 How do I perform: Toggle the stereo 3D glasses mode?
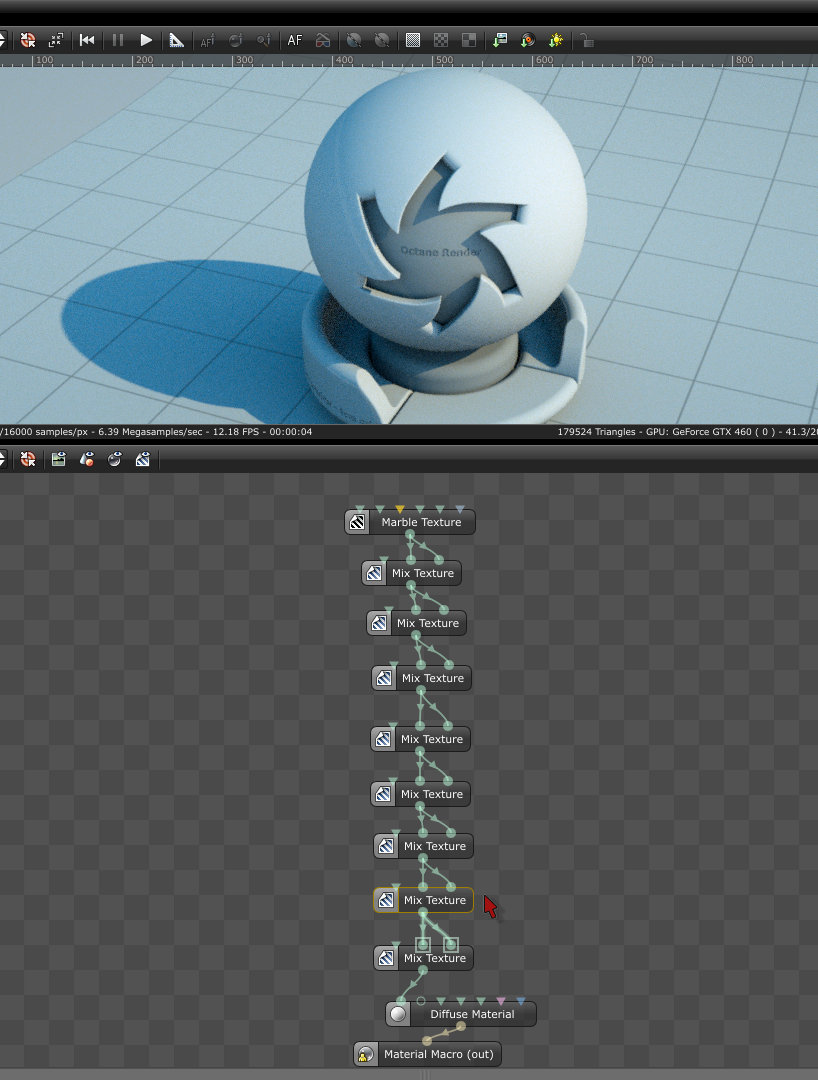pyautogui.click(x=322, y=40)
